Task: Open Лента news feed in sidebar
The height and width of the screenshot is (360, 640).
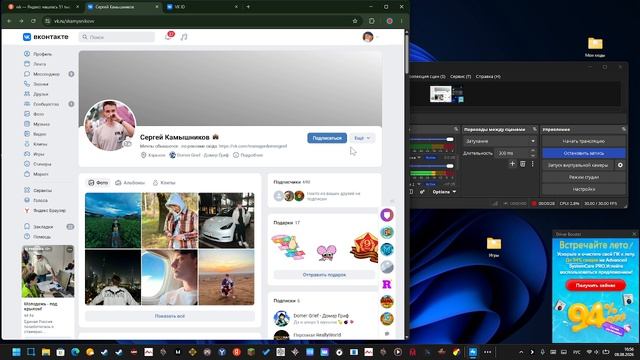Action: pyautogui.click(x=35, y=64)
